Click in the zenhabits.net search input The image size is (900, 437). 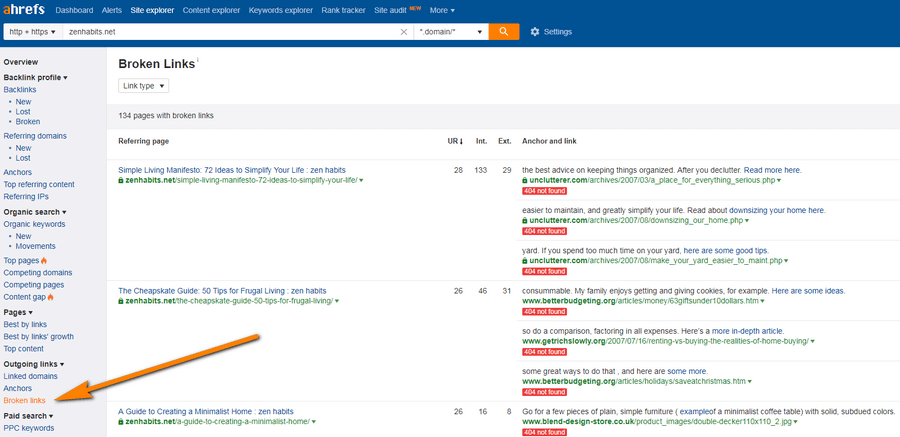[x=230, y=32]
